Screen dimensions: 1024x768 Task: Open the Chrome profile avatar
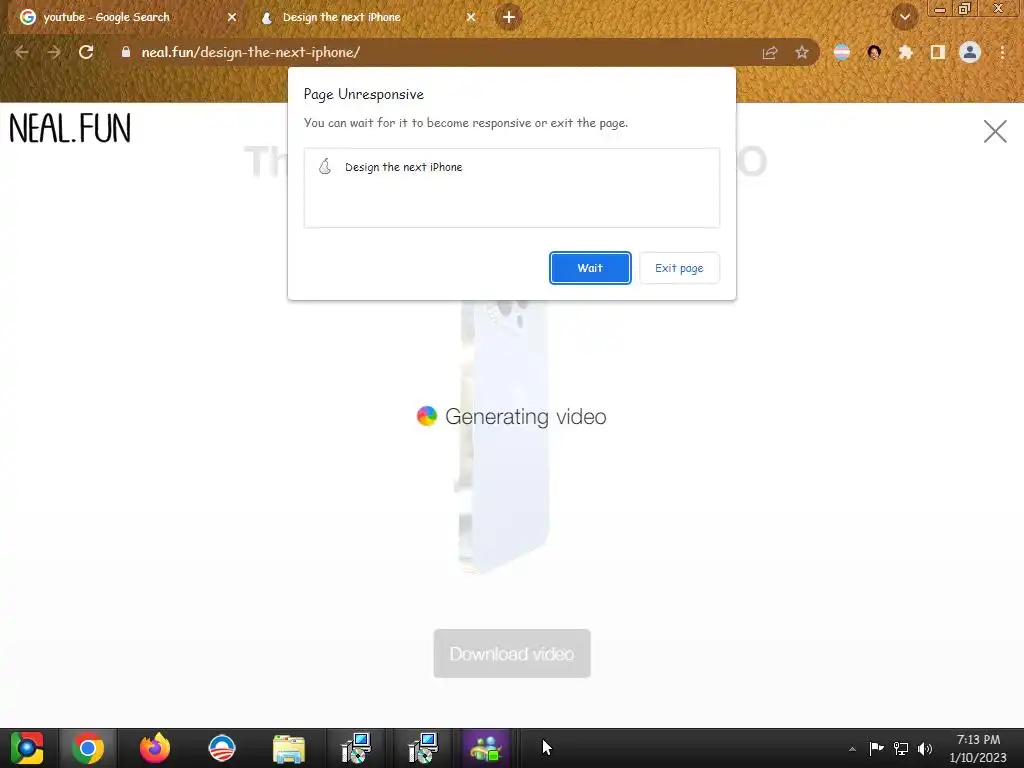[970, 52]
